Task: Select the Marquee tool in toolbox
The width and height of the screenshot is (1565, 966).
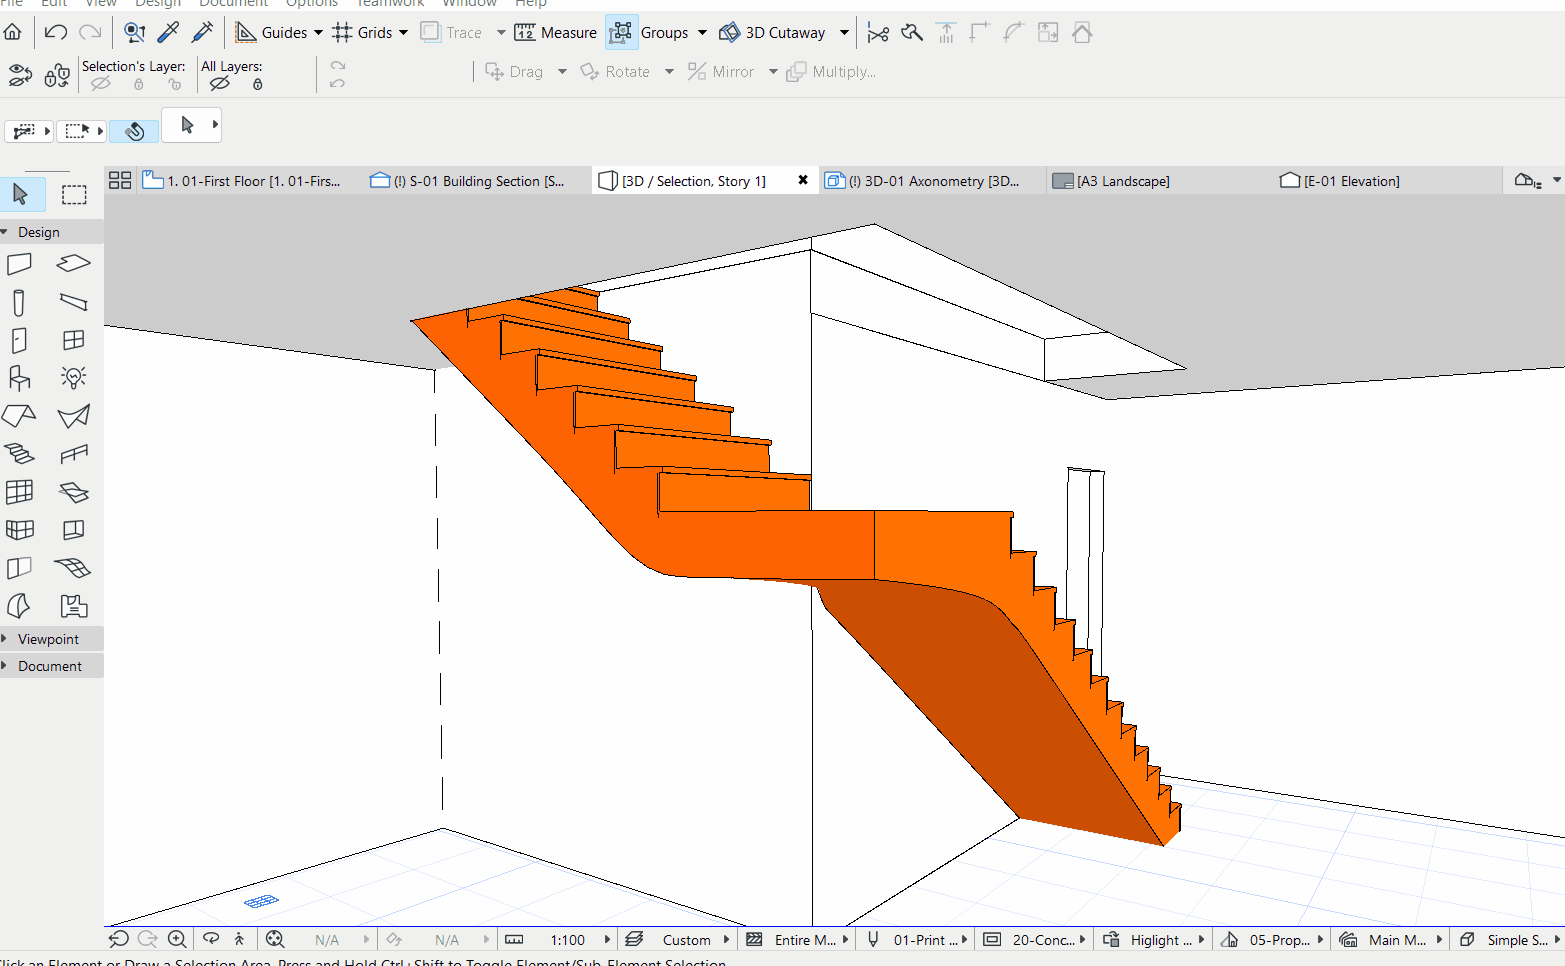Action: 74,195
